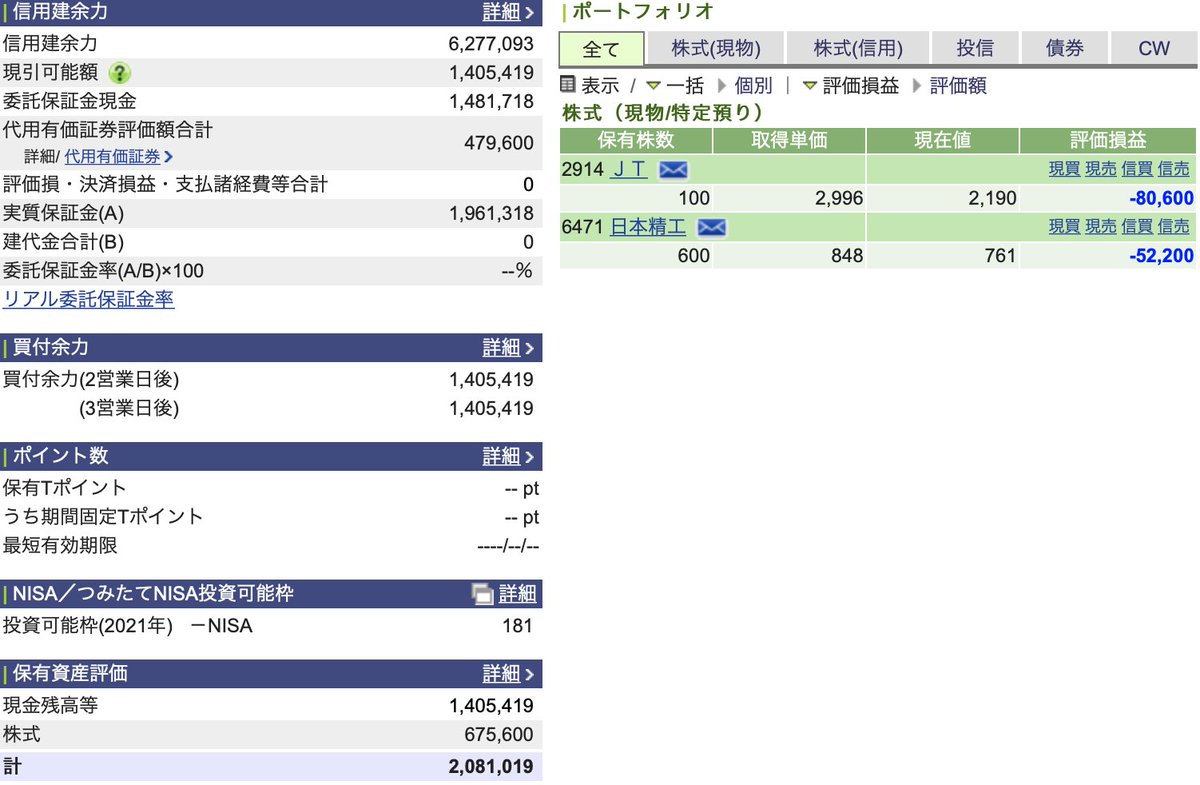Screen dimensions: 1200x785
Task: Click 信売 link in the 日本精工 row
Action: point(1174,227)
